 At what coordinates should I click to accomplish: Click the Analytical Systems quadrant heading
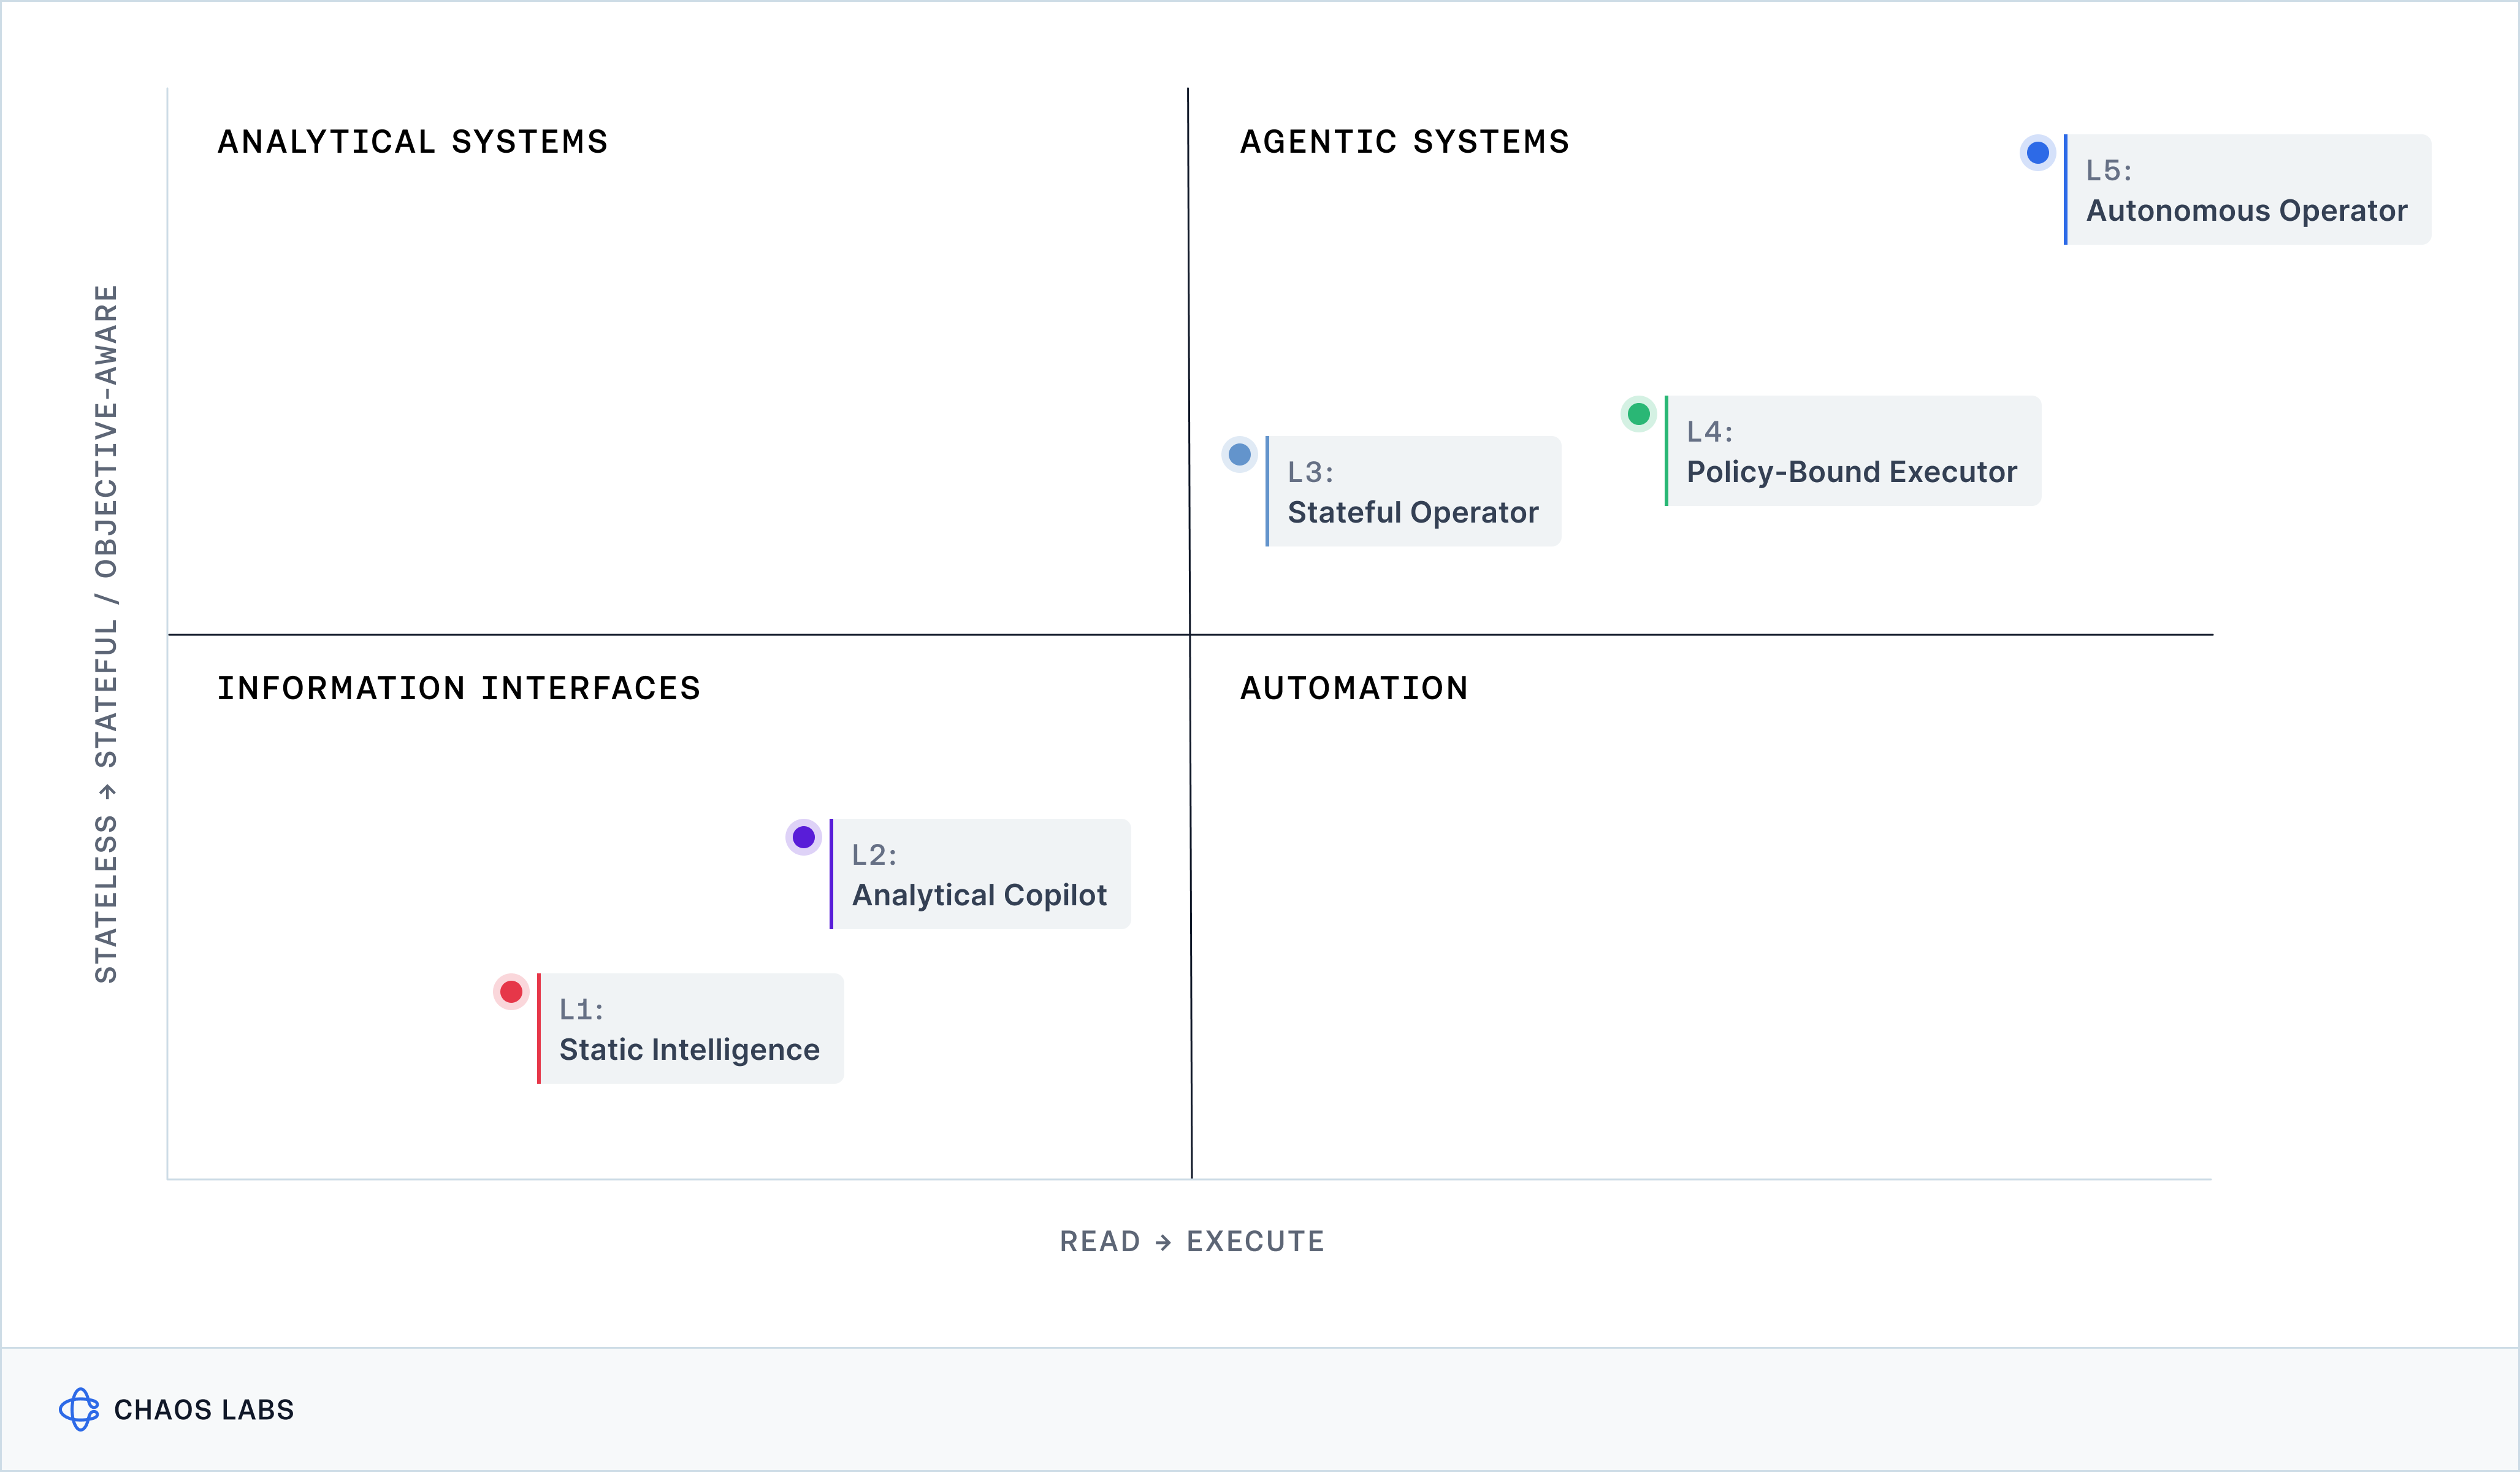click(x=413, y=142)
